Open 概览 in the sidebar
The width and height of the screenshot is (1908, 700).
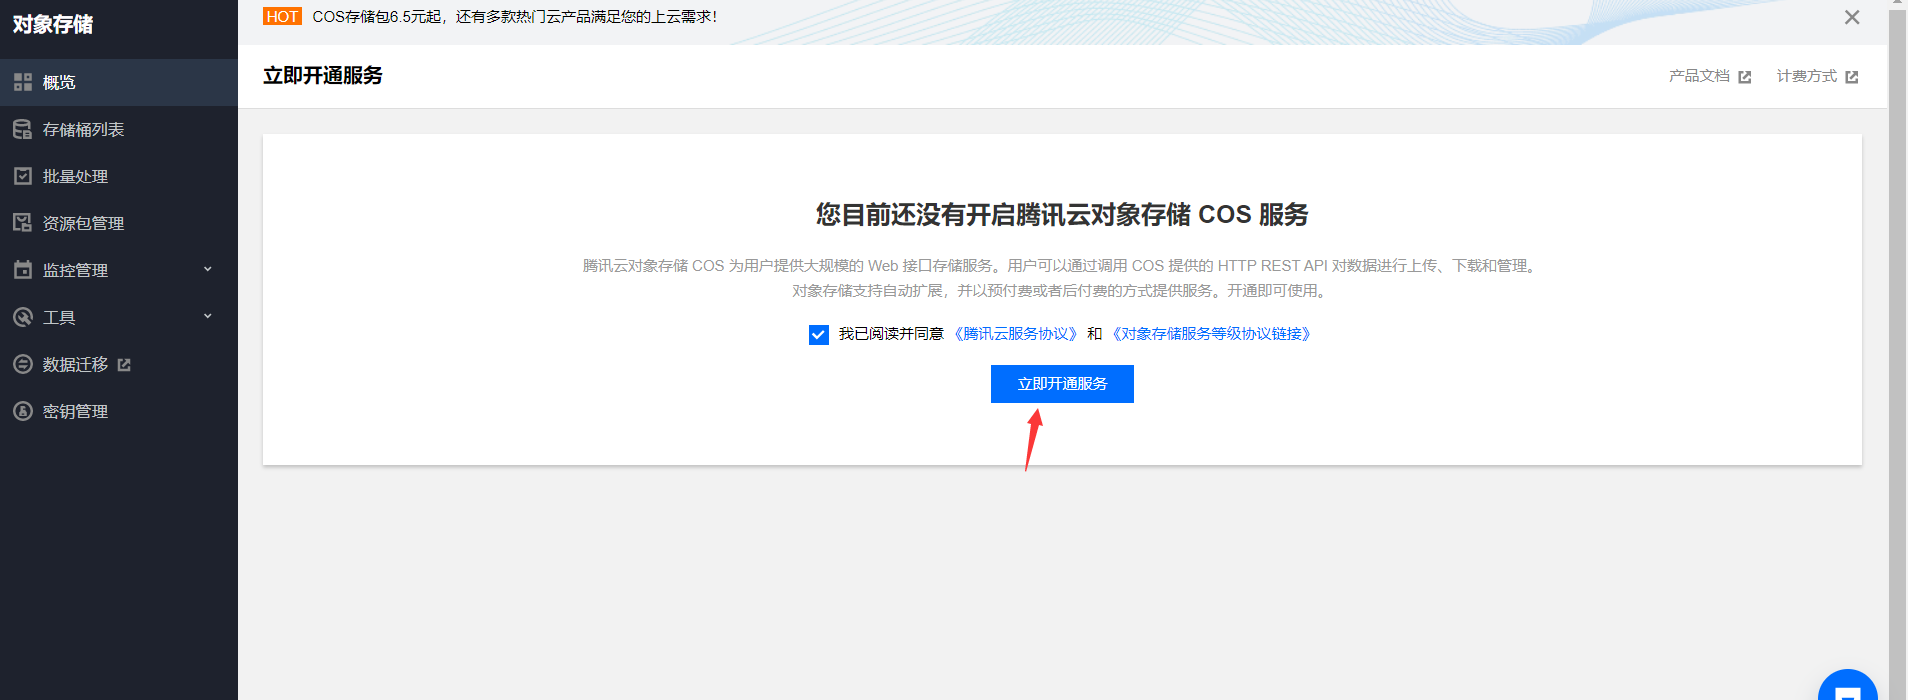119,82
